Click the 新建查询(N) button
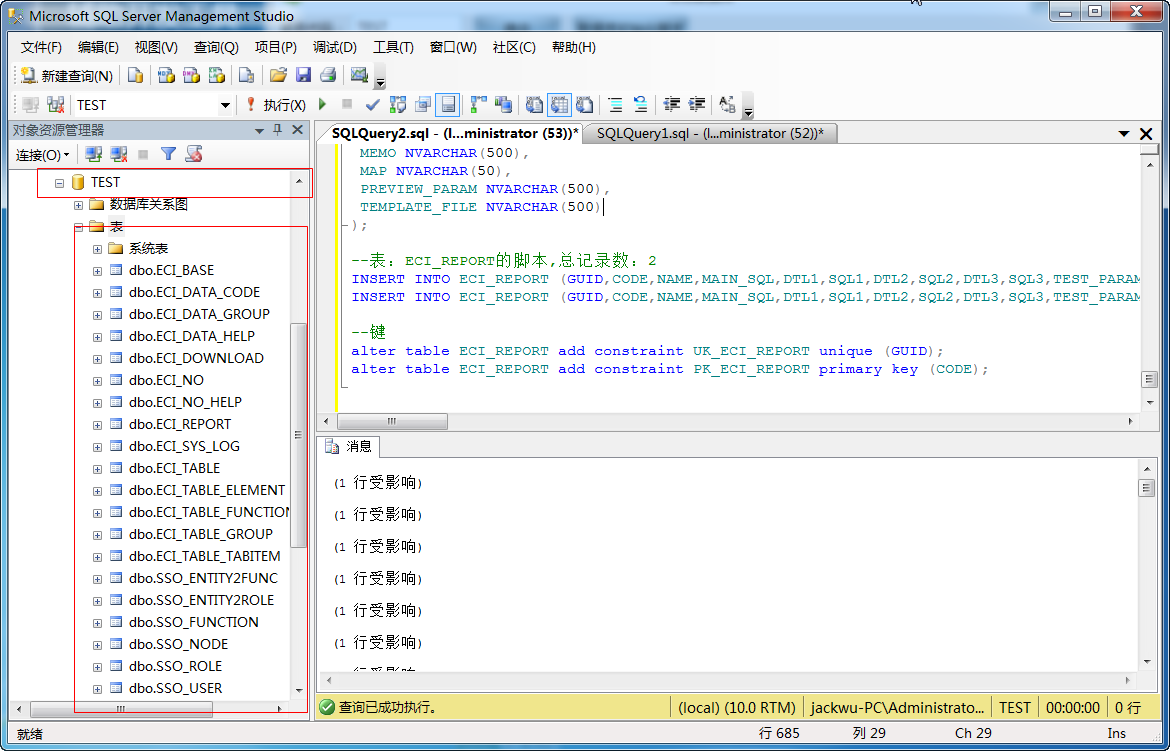This screenshot has height=751, width=1170. (x=66, y=75)
